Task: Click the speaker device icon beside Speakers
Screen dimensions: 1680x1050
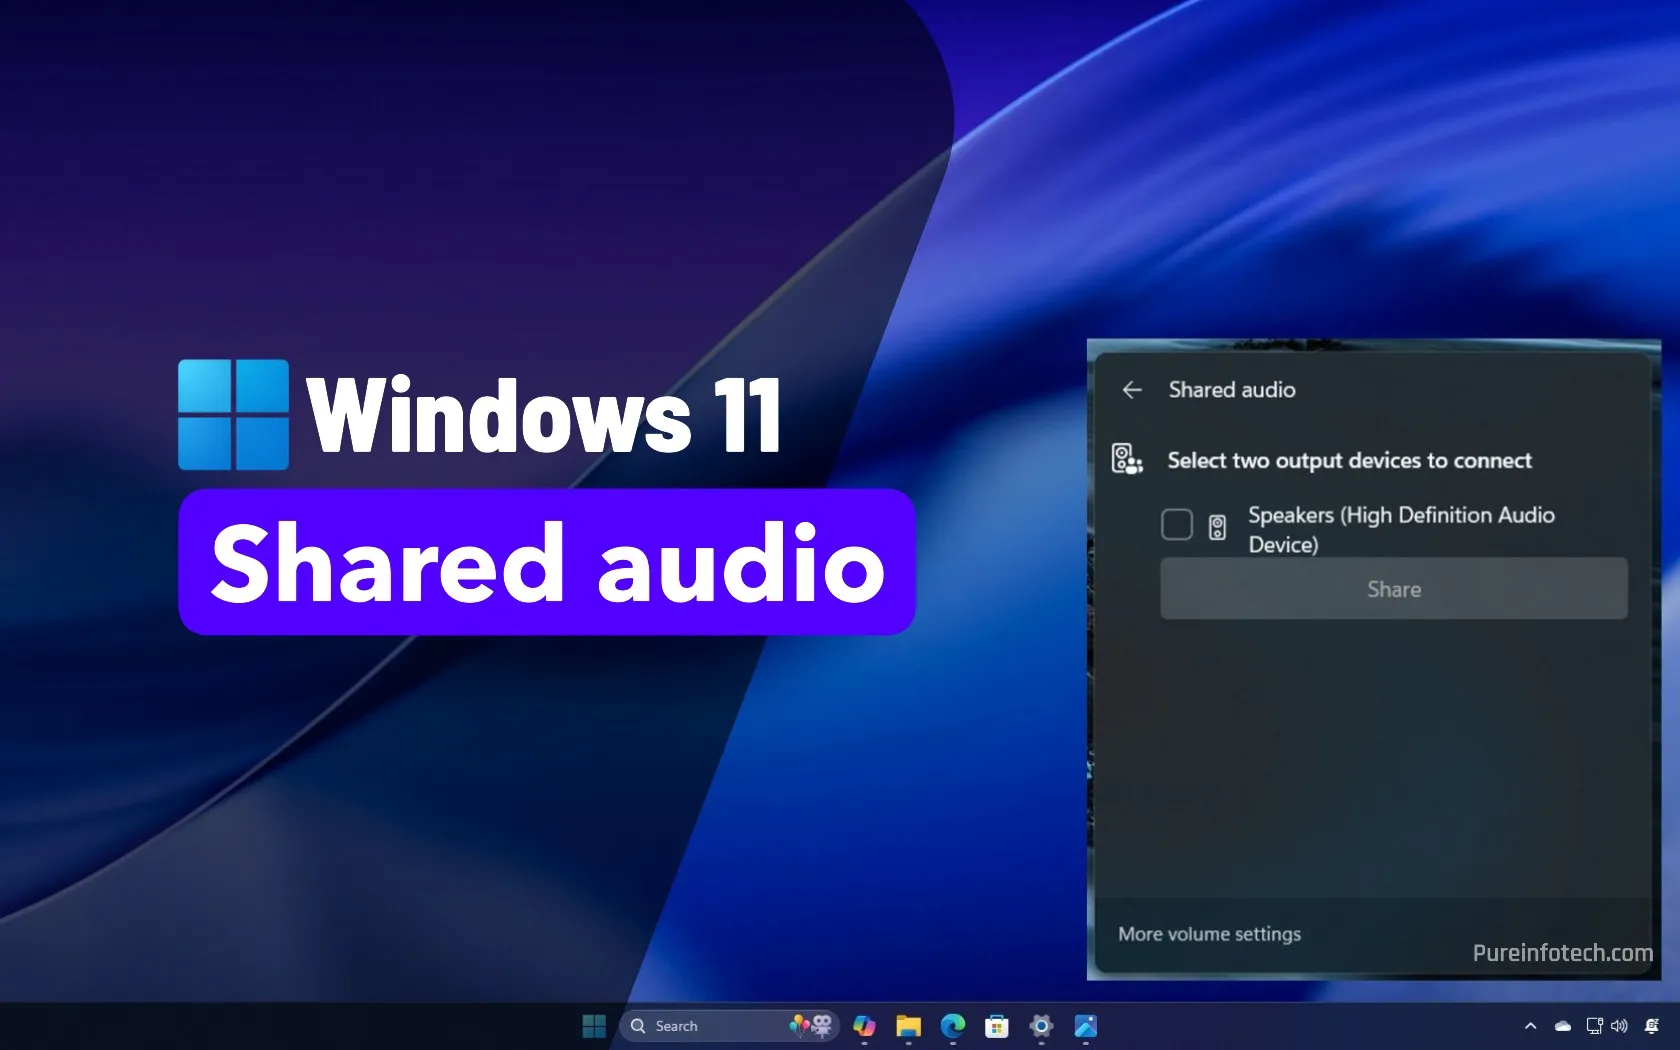Action: click(x=1217, y=527)
